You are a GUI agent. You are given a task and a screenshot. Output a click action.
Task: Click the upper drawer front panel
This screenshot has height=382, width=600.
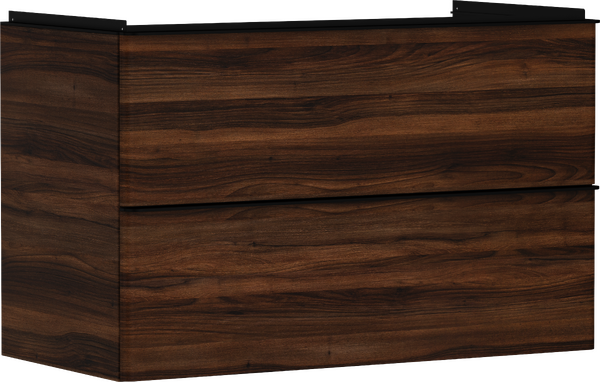click(357, 115)
